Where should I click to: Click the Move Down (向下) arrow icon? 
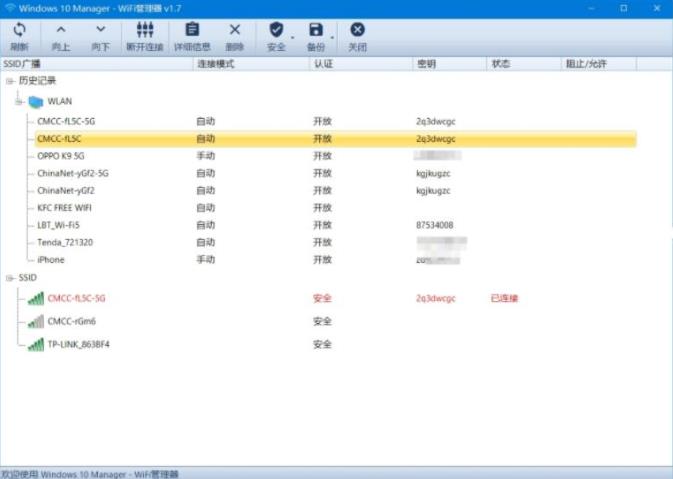pos(101,29)
